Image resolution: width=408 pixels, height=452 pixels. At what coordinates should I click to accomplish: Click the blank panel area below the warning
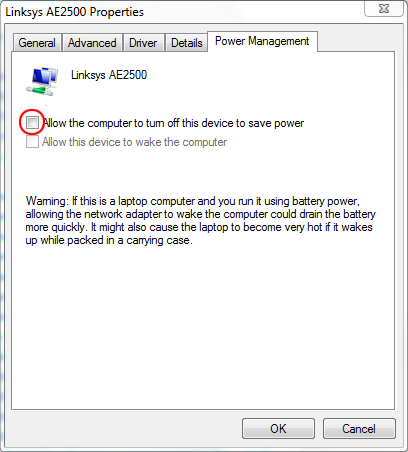(203, 327)
